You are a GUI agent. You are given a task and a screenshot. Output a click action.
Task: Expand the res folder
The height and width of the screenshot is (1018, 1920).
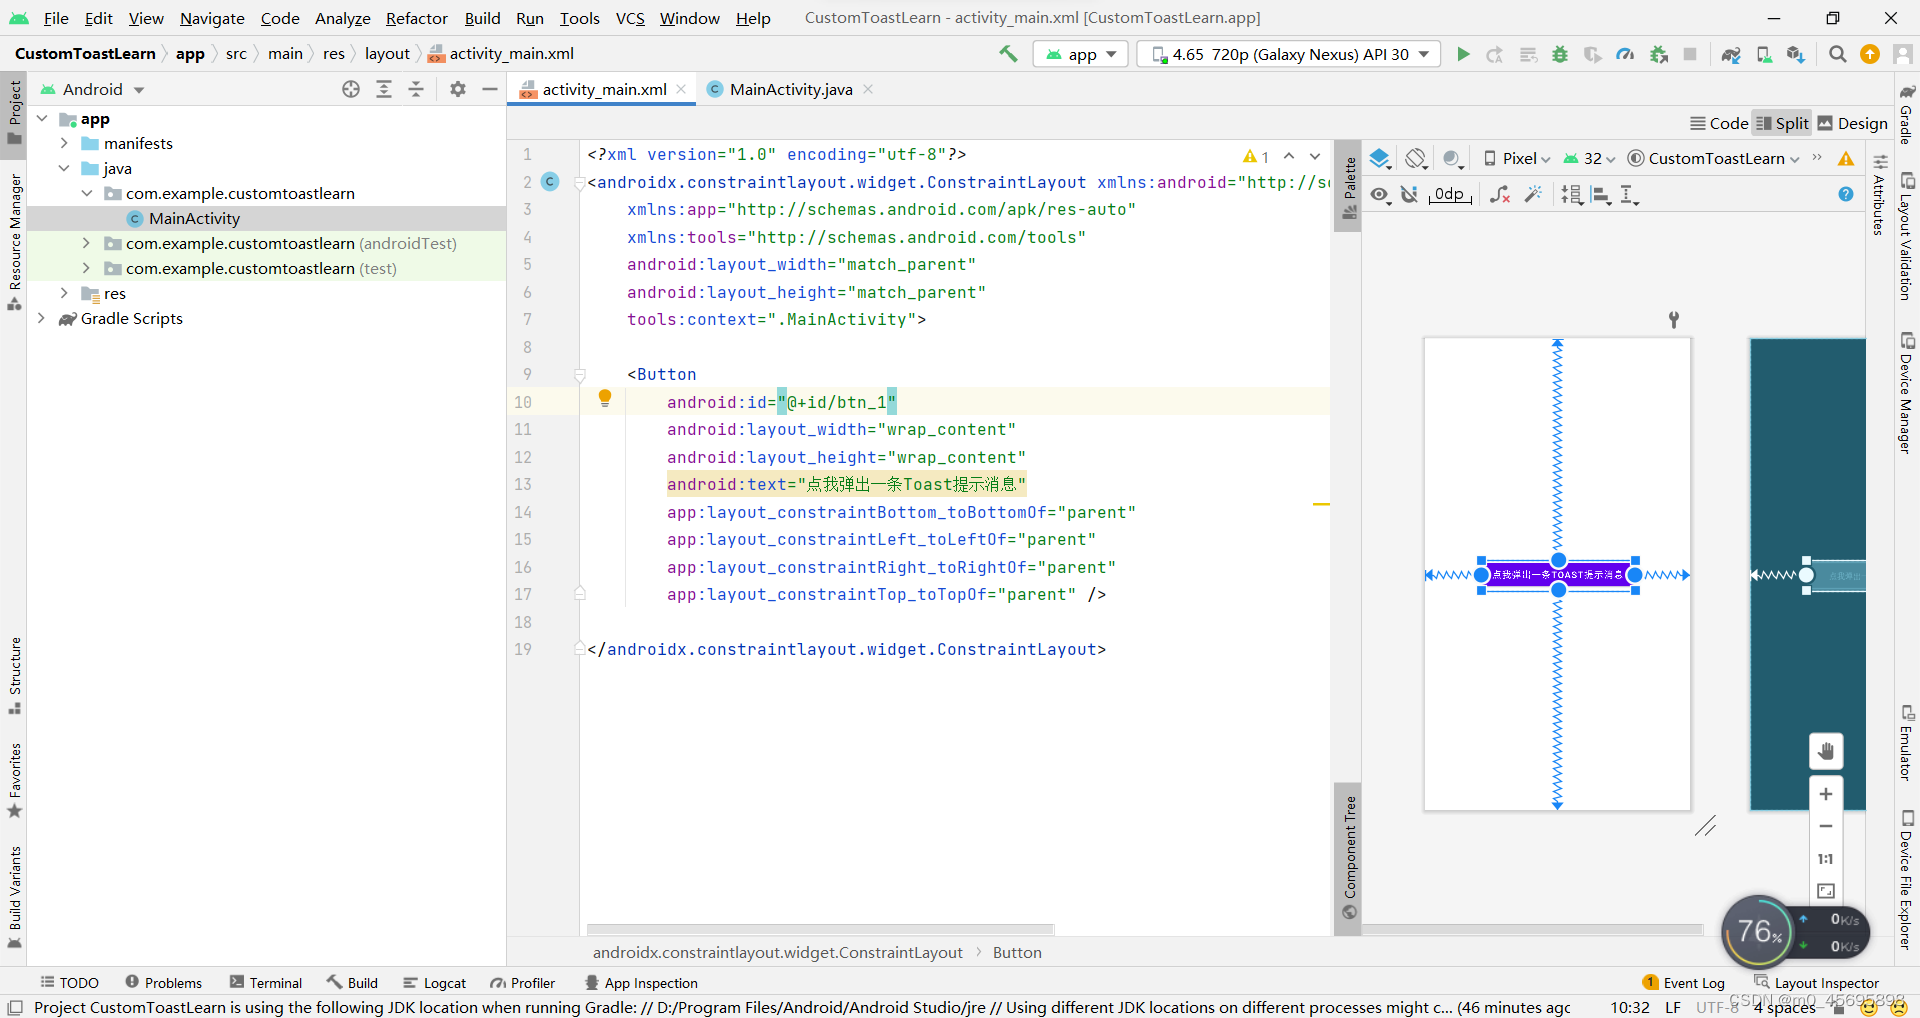(64, 293)
